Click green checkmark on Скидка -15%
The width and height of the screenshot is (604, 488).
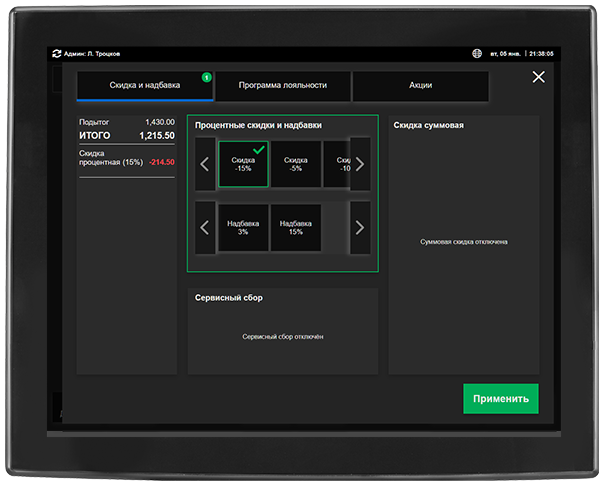tap(259, 149)
